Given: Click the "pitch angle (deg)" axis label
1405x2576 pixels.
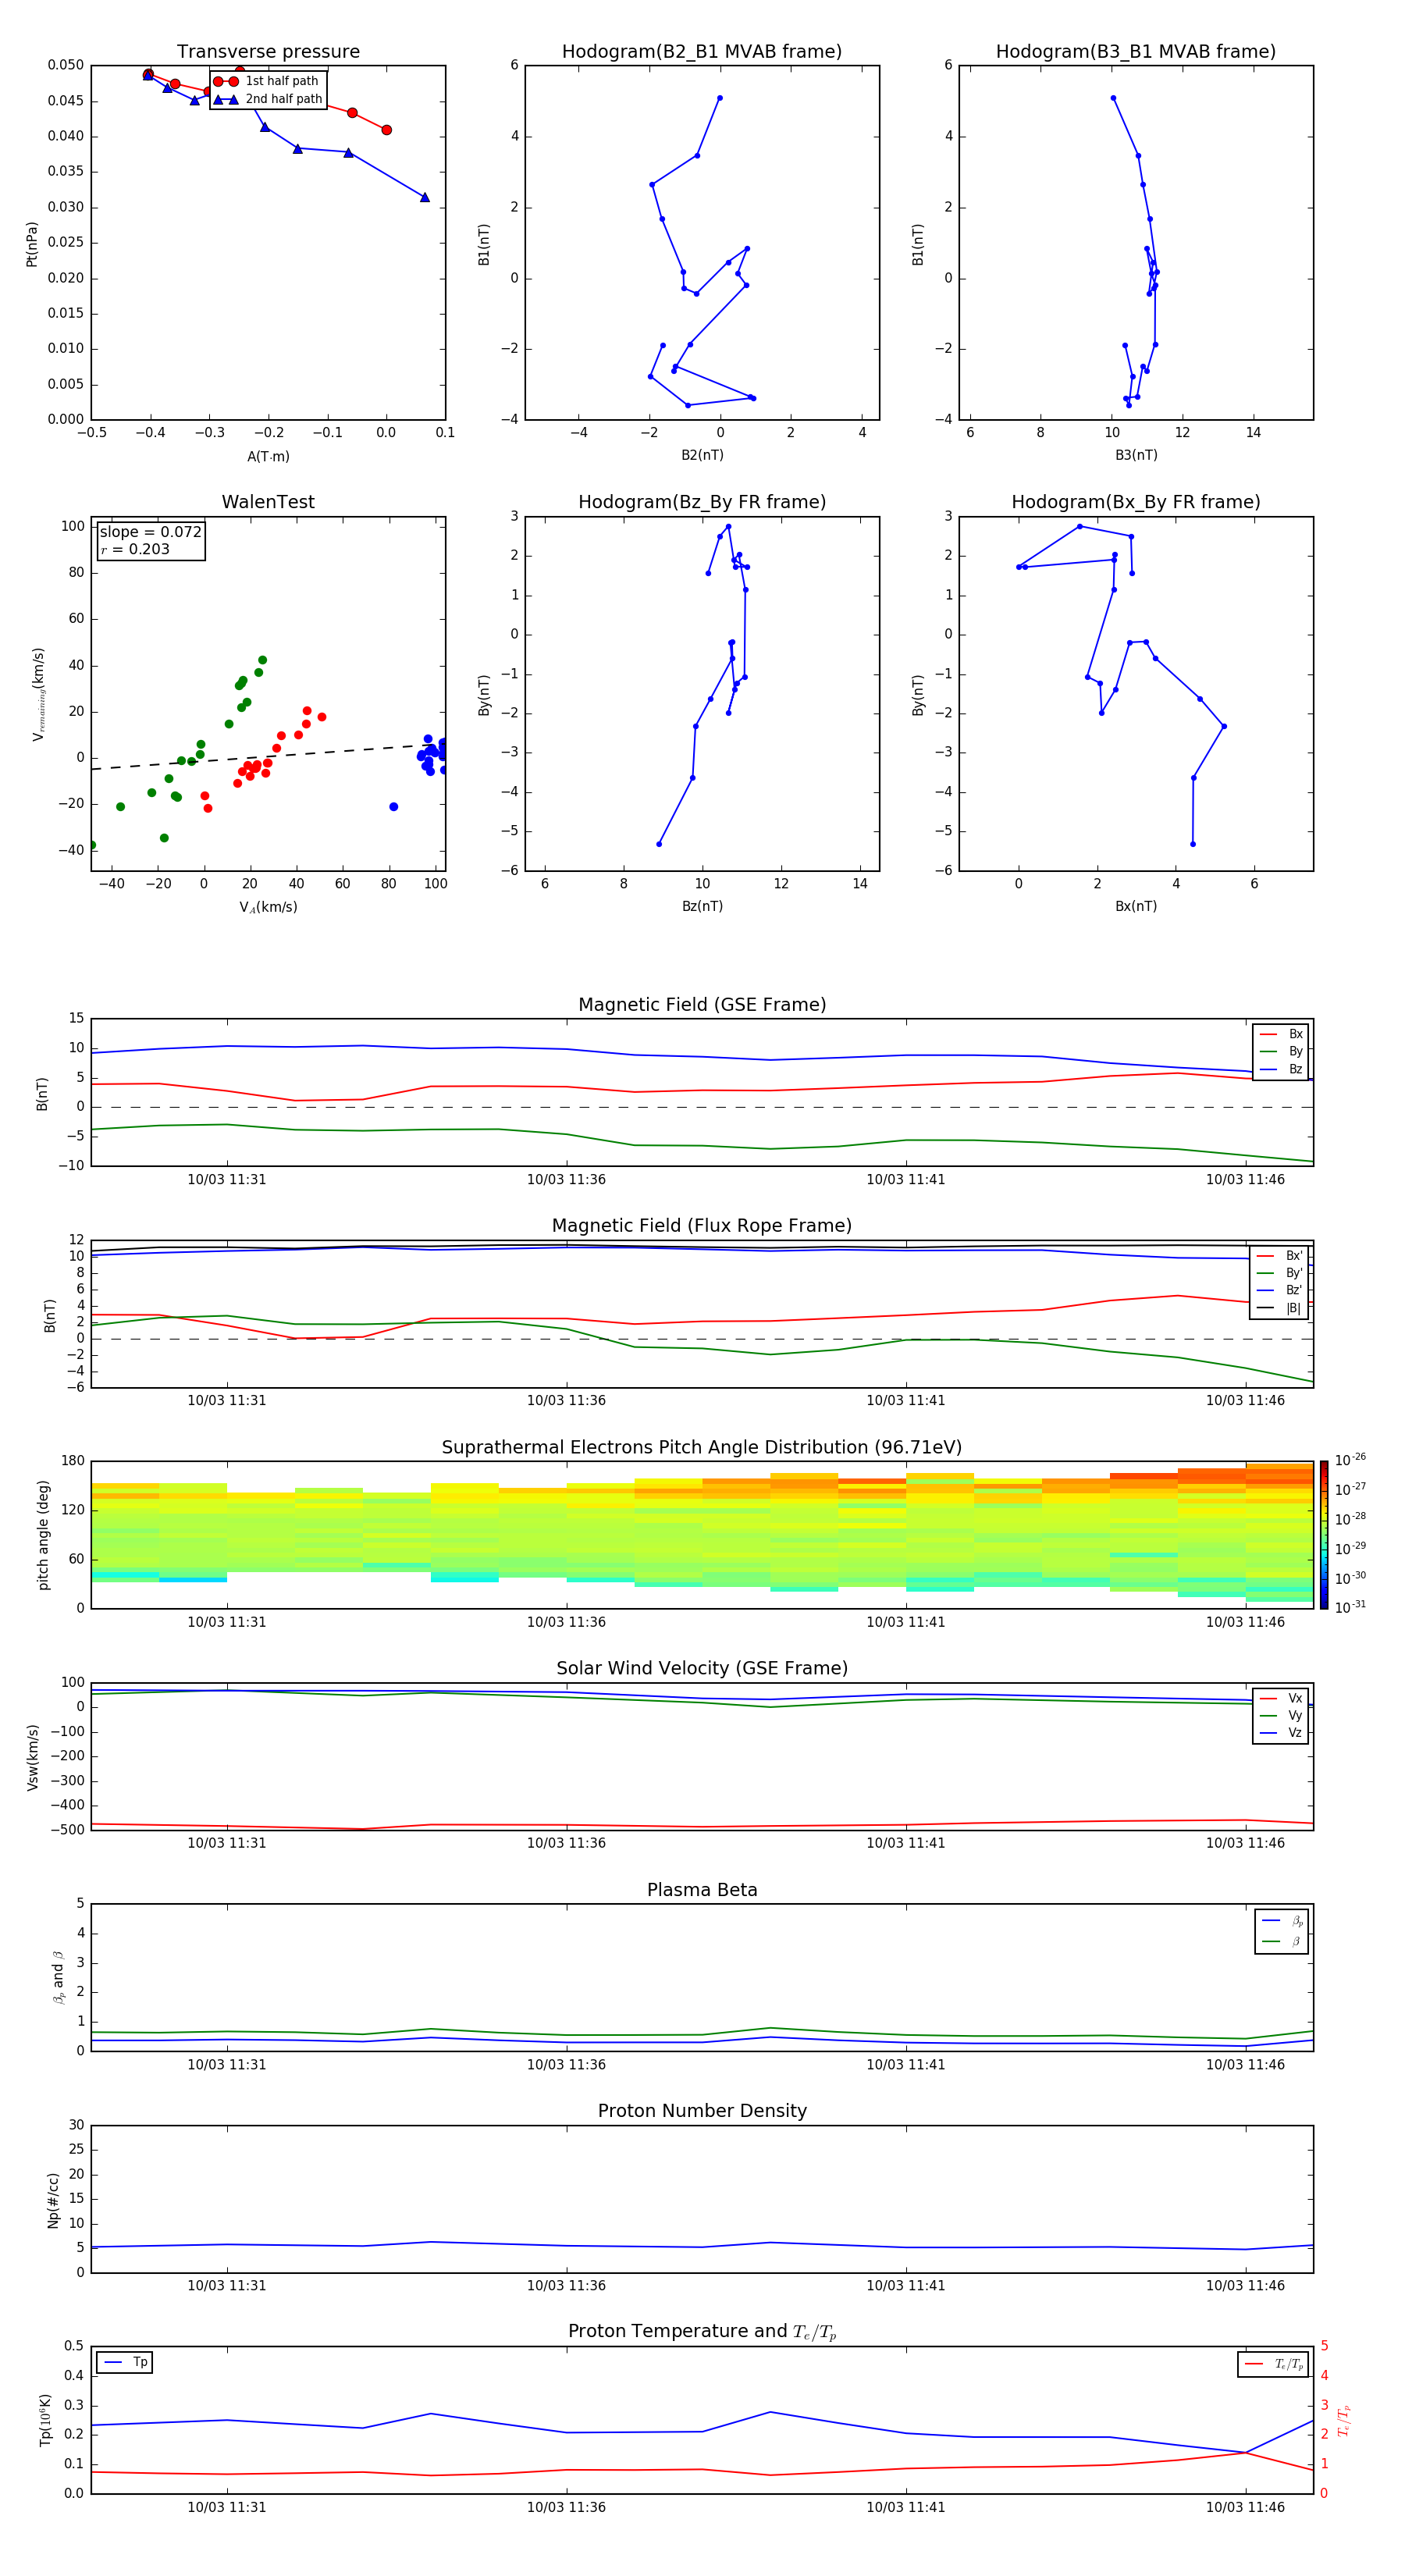Looking at the screenshot, I should coord(43,1535).
